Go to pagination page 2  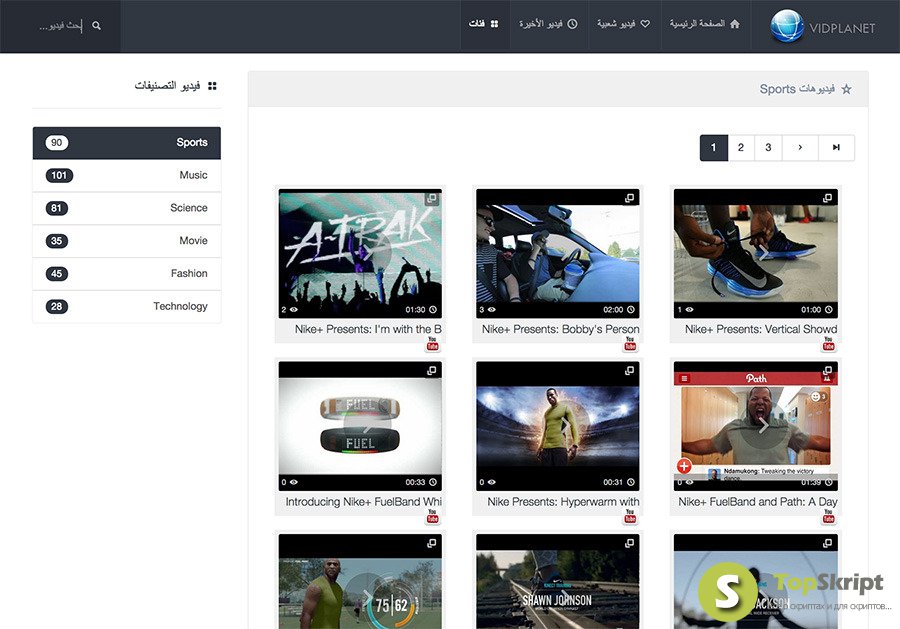pyautogui.click(x=741, y=148)
